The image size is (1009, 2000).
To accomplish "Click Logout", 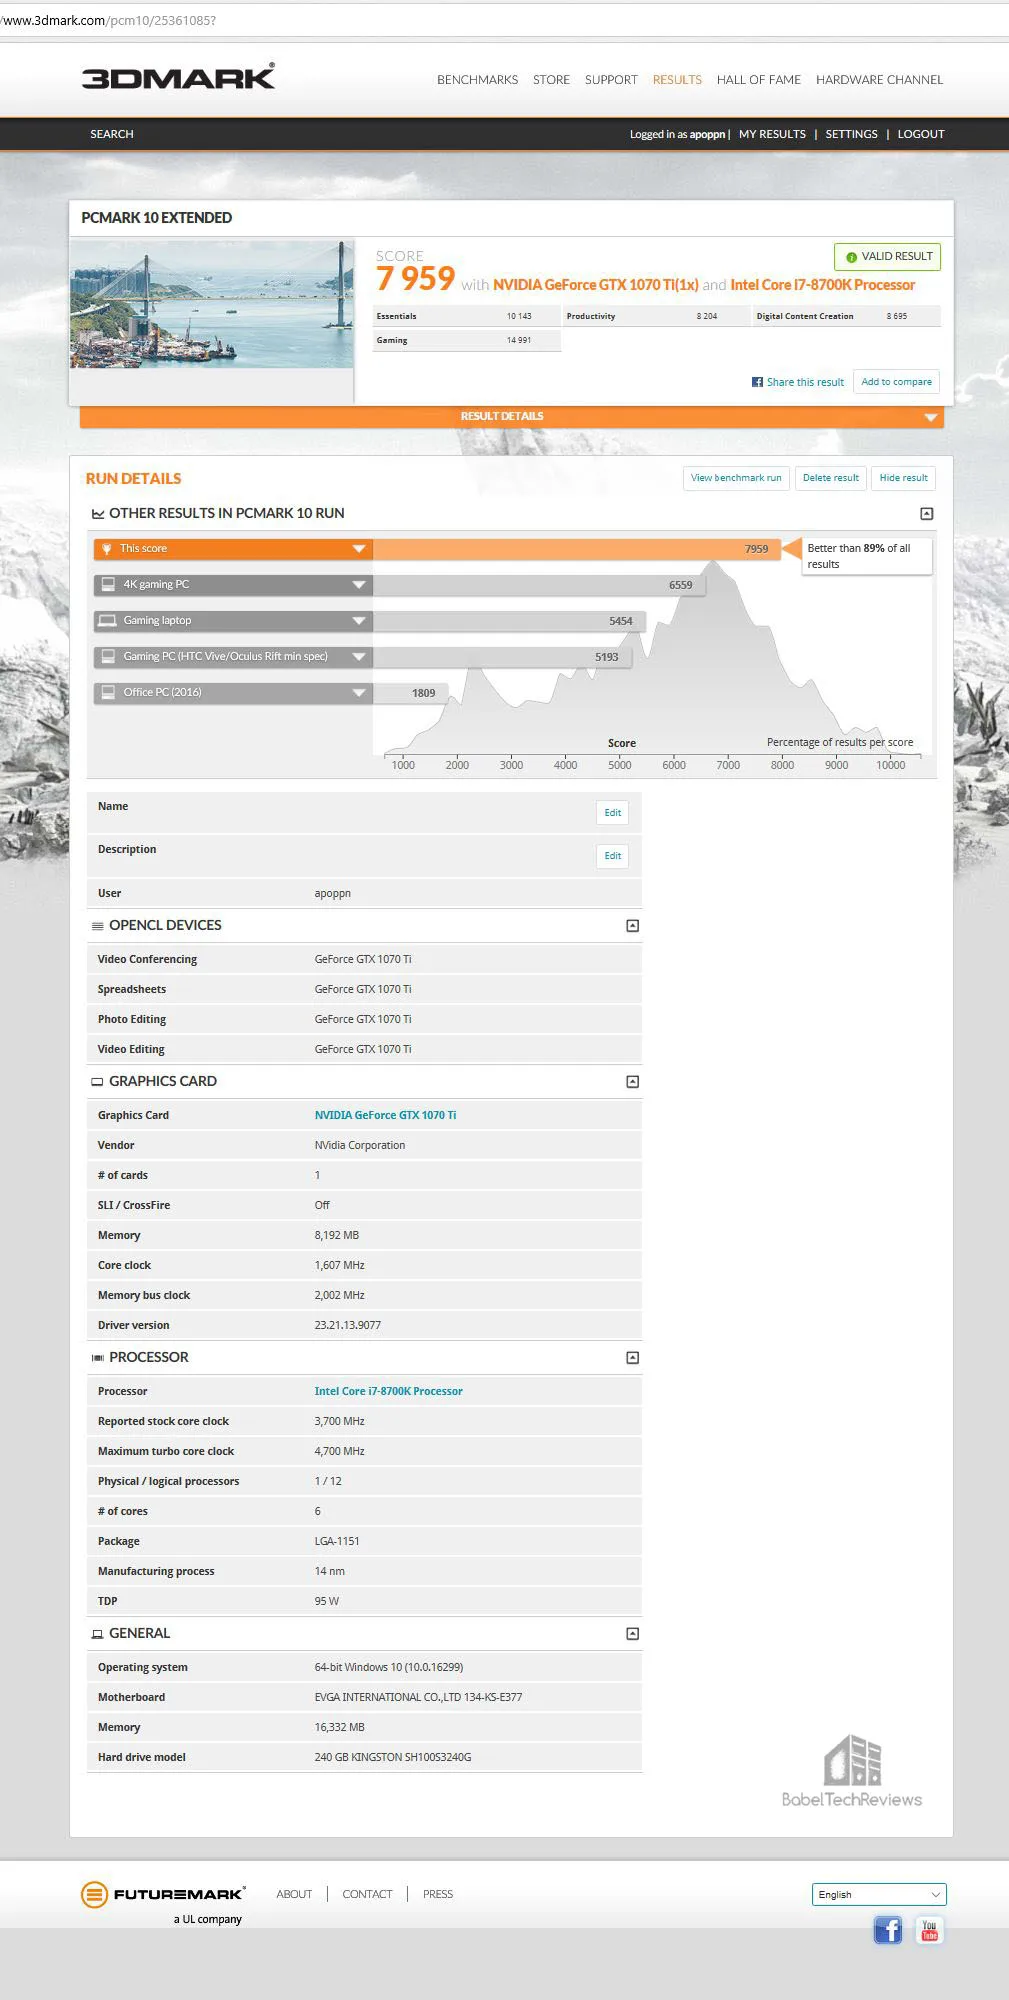I will pos(921,134).
